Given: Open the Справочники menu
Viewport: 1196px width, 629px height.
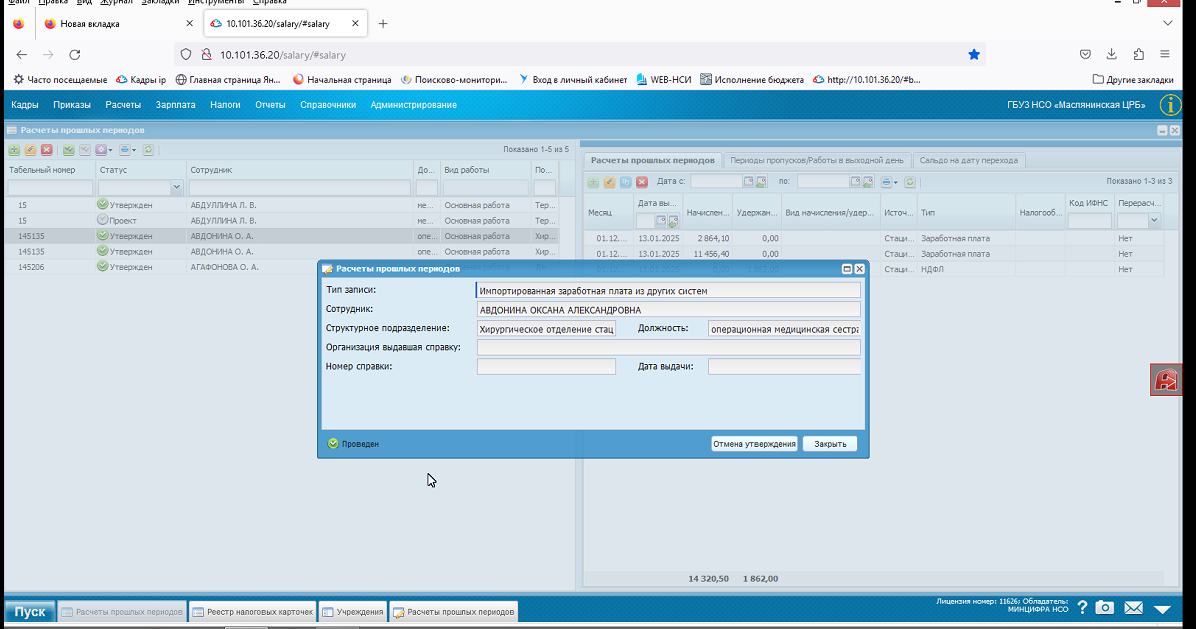Looking at the screenshot, I should (x=328, y=105).
